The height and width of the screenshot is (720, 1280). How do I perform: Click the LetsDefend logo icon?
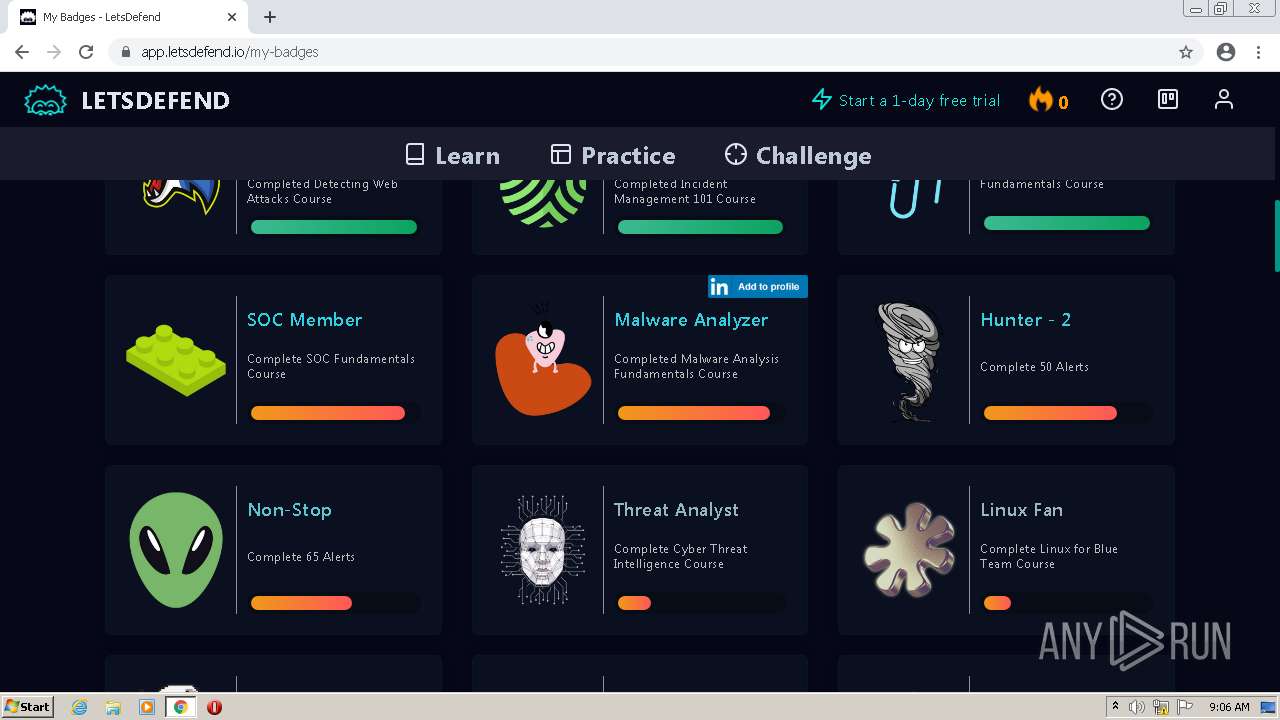pyautogui.click(x=45, y=100)
